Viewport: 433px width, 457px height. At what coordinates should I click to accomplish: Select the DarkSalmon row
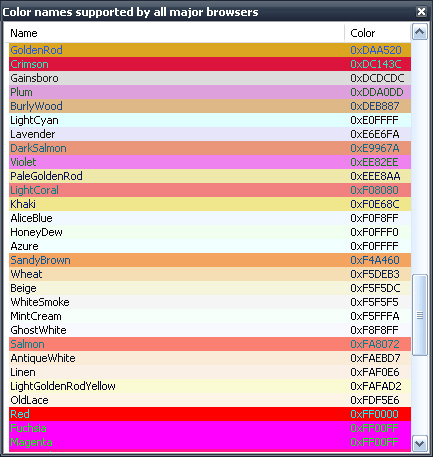coord(210,148)
